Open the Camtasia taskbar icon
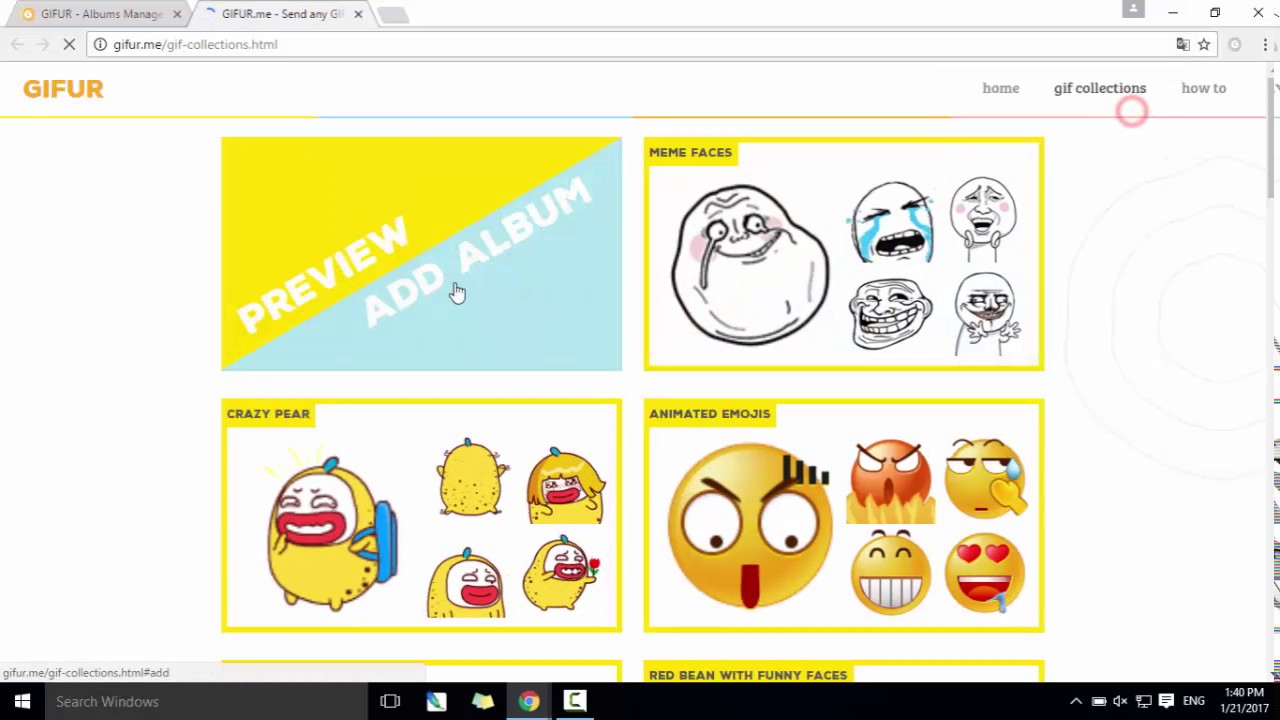The height and width of the screenshot is (720, 1280). 575,701
